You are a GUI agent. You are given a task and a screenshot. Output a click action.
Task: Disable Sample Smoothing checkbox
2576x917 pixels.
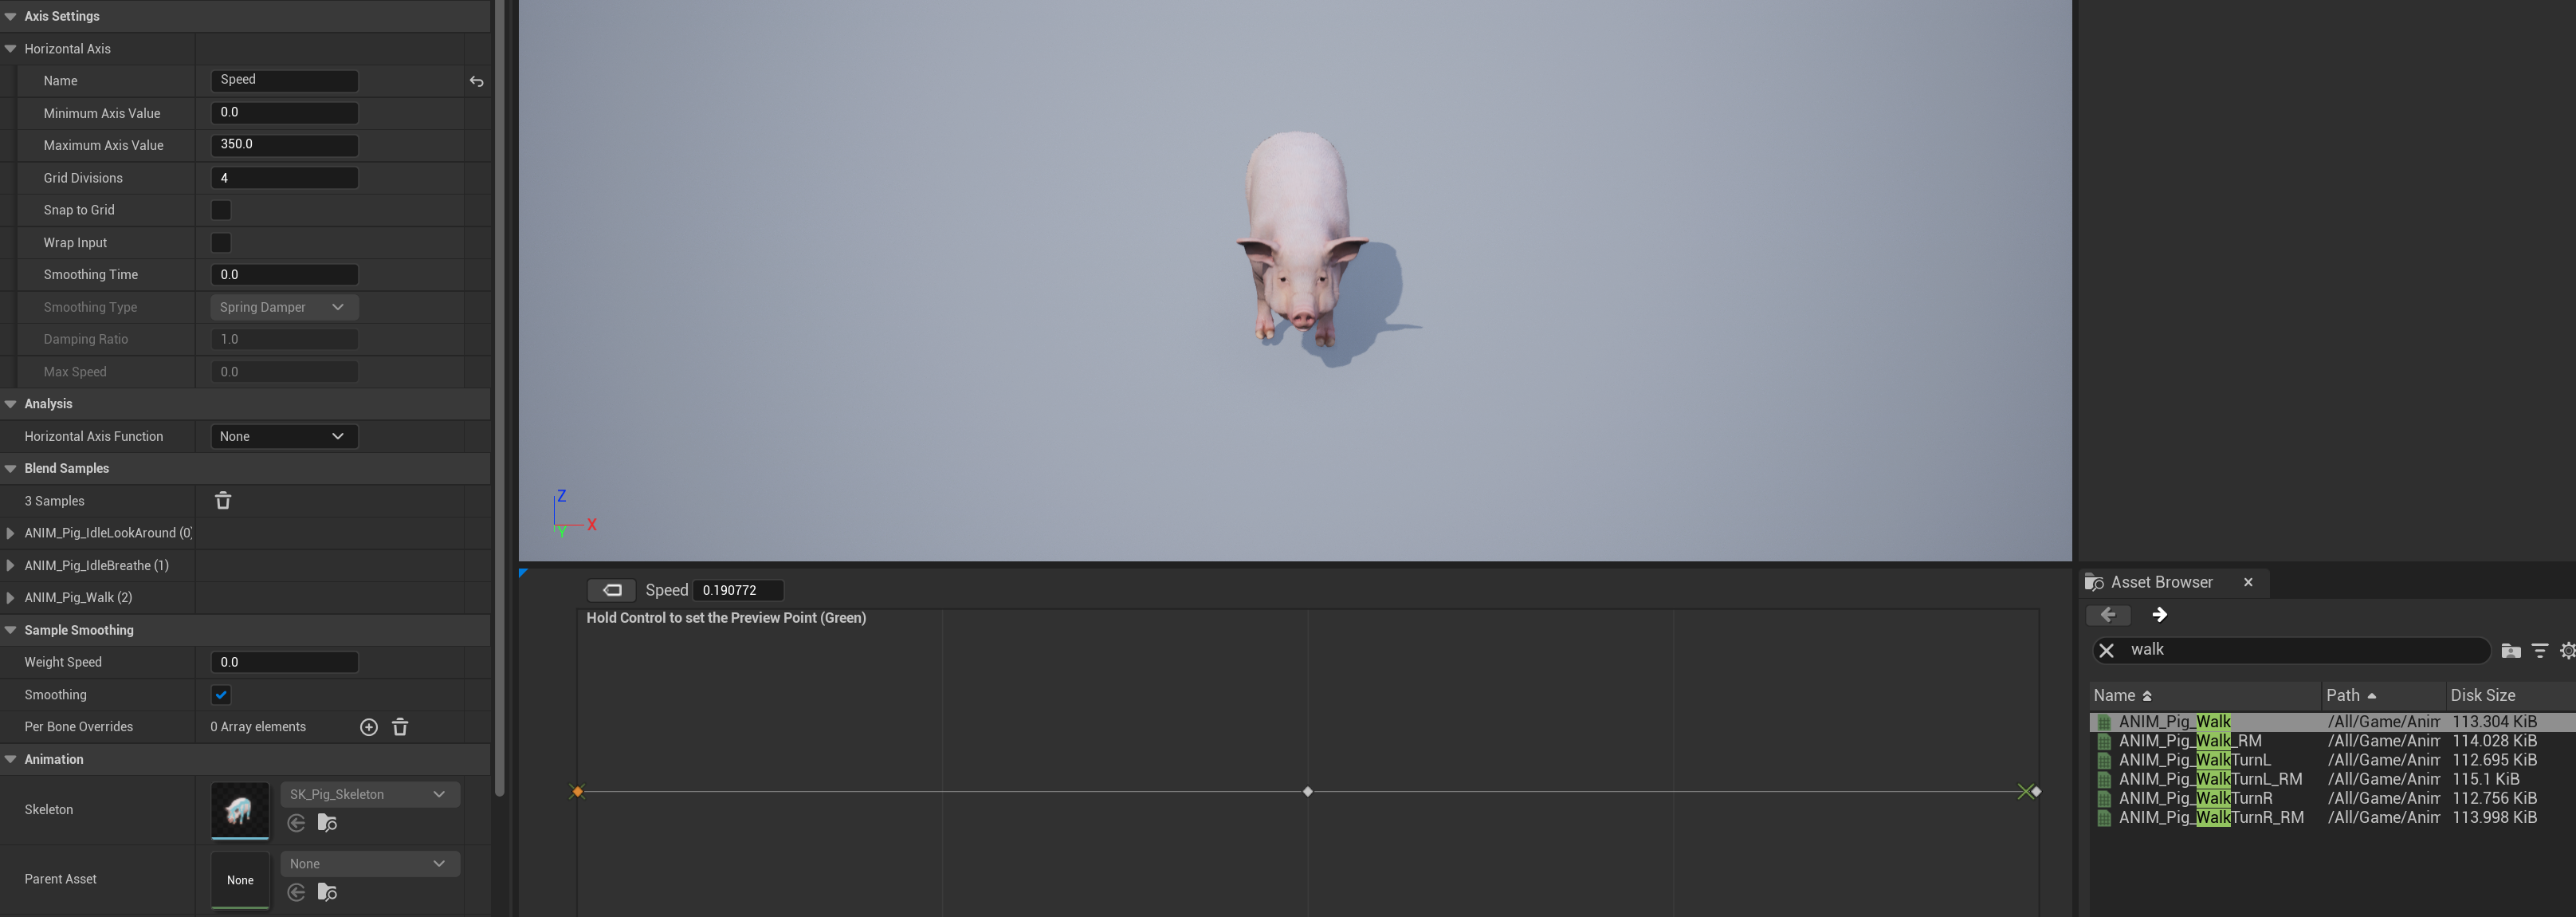click(220, 694)
